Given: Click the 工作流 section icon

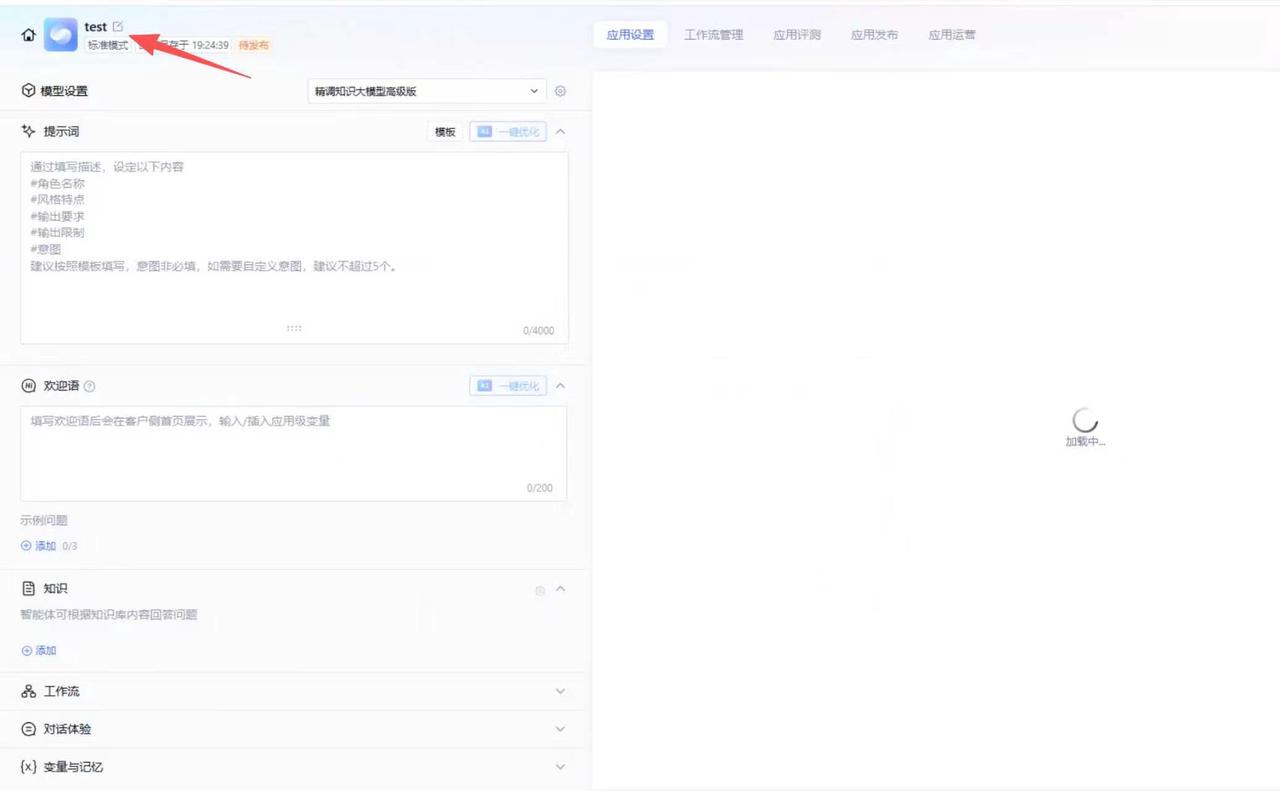Looking at the screenshot, I should click(x=28, y=691).
